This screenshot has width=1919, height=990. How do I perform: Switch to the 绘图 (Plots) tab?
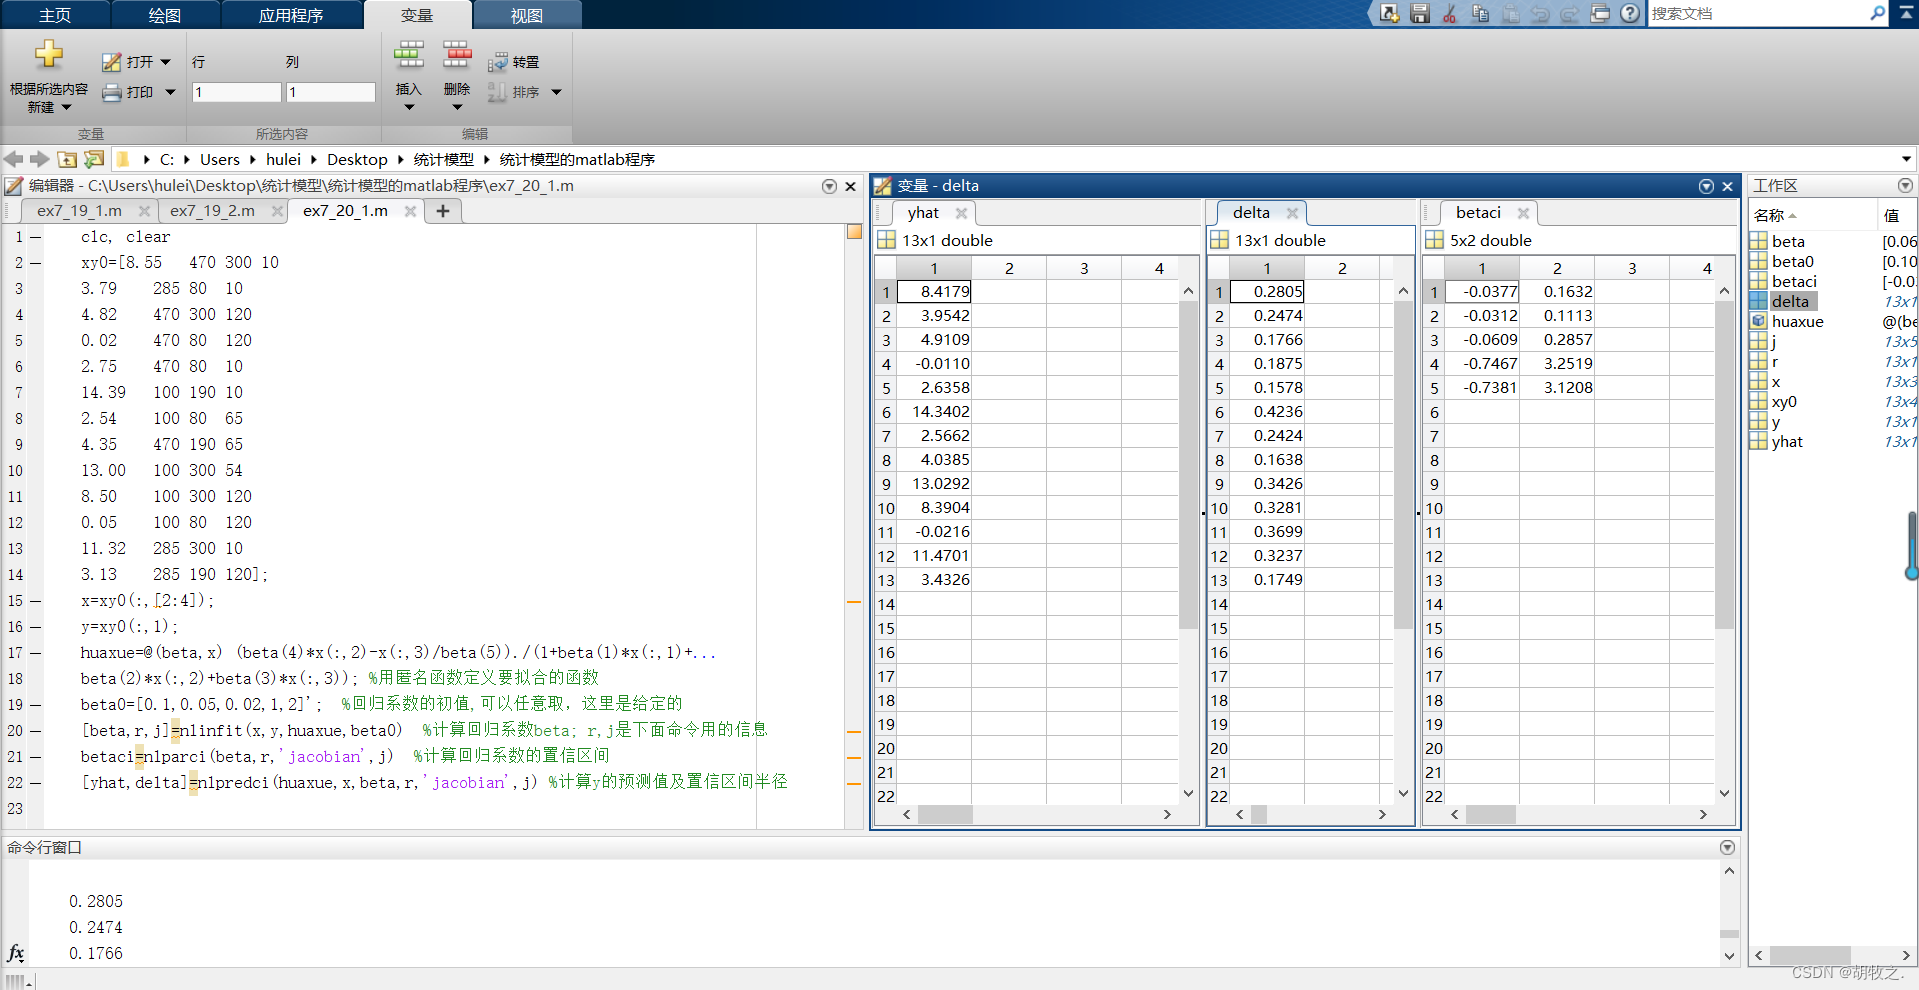pos(165,15)
